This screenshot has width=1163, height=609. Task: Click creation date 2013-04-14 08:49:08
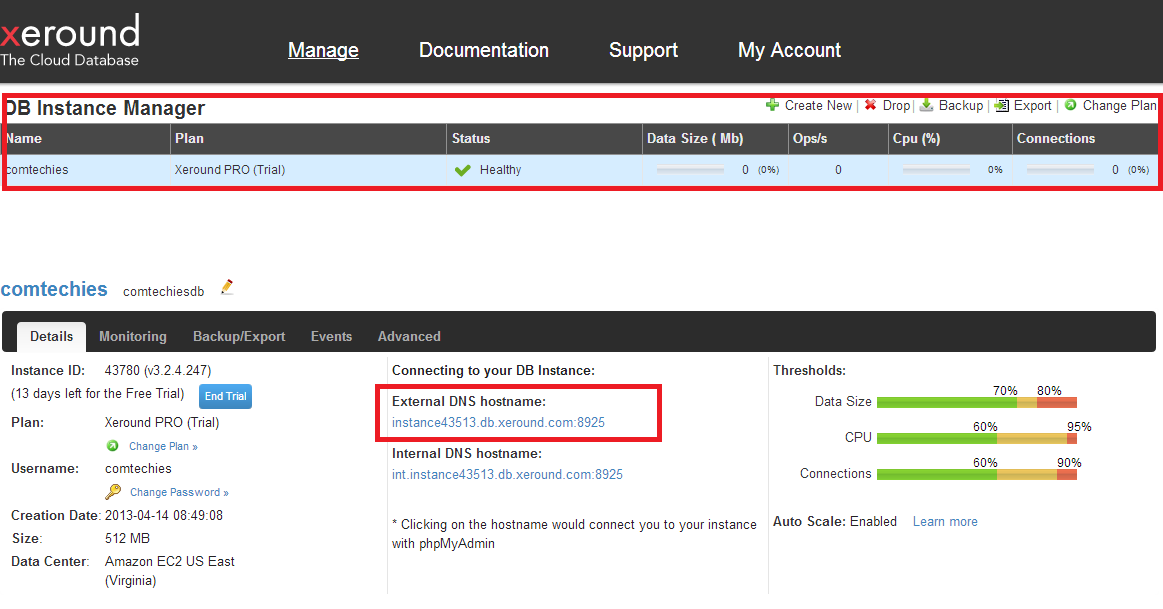164,515
